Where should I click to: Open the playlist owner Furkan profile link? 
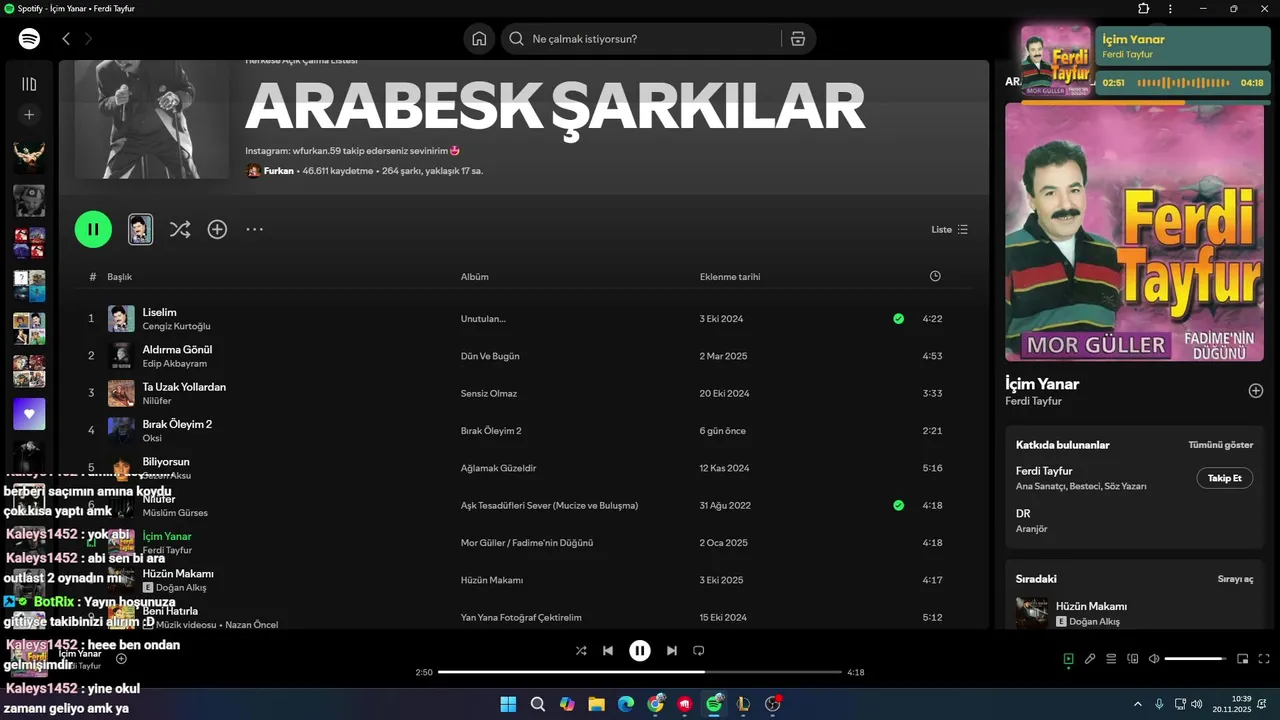point(279,171)
